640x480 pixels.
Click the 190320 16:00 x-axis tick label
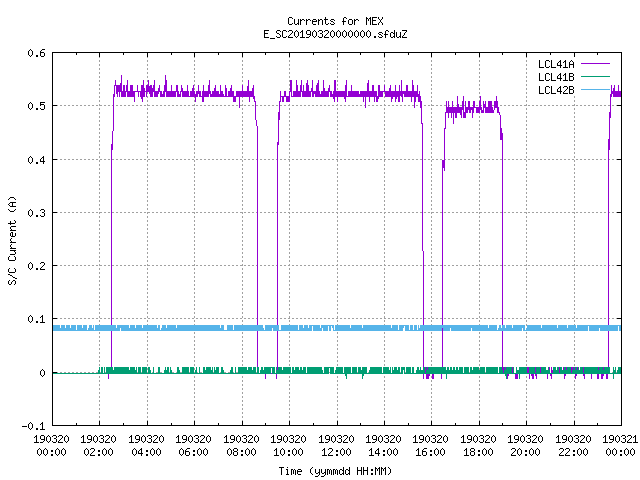tap(431, 446)
